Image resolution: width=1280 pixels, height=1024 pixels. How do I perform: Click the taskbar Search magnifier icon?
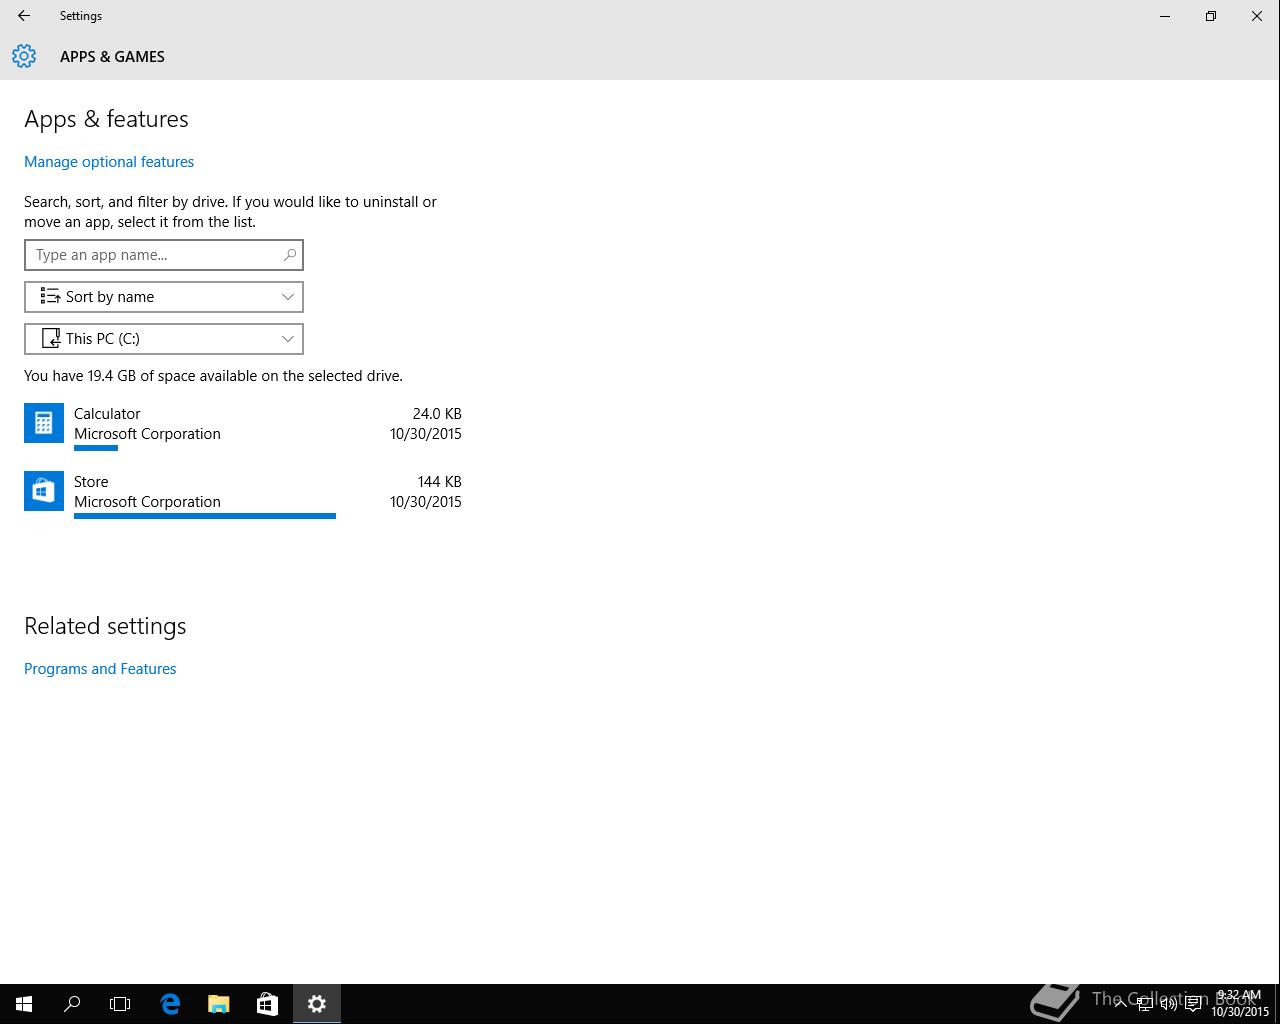72,1004
